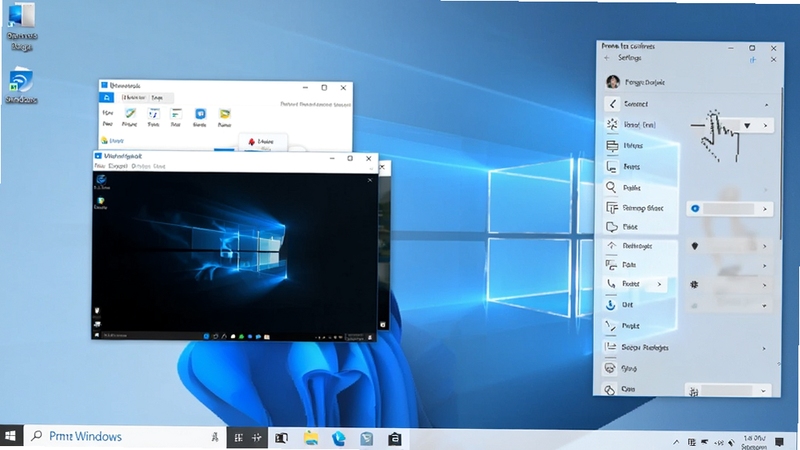Select the fax device icon in Settings sidebar
The width and height of the screenshot is (800, 450).
coord(611,264)
